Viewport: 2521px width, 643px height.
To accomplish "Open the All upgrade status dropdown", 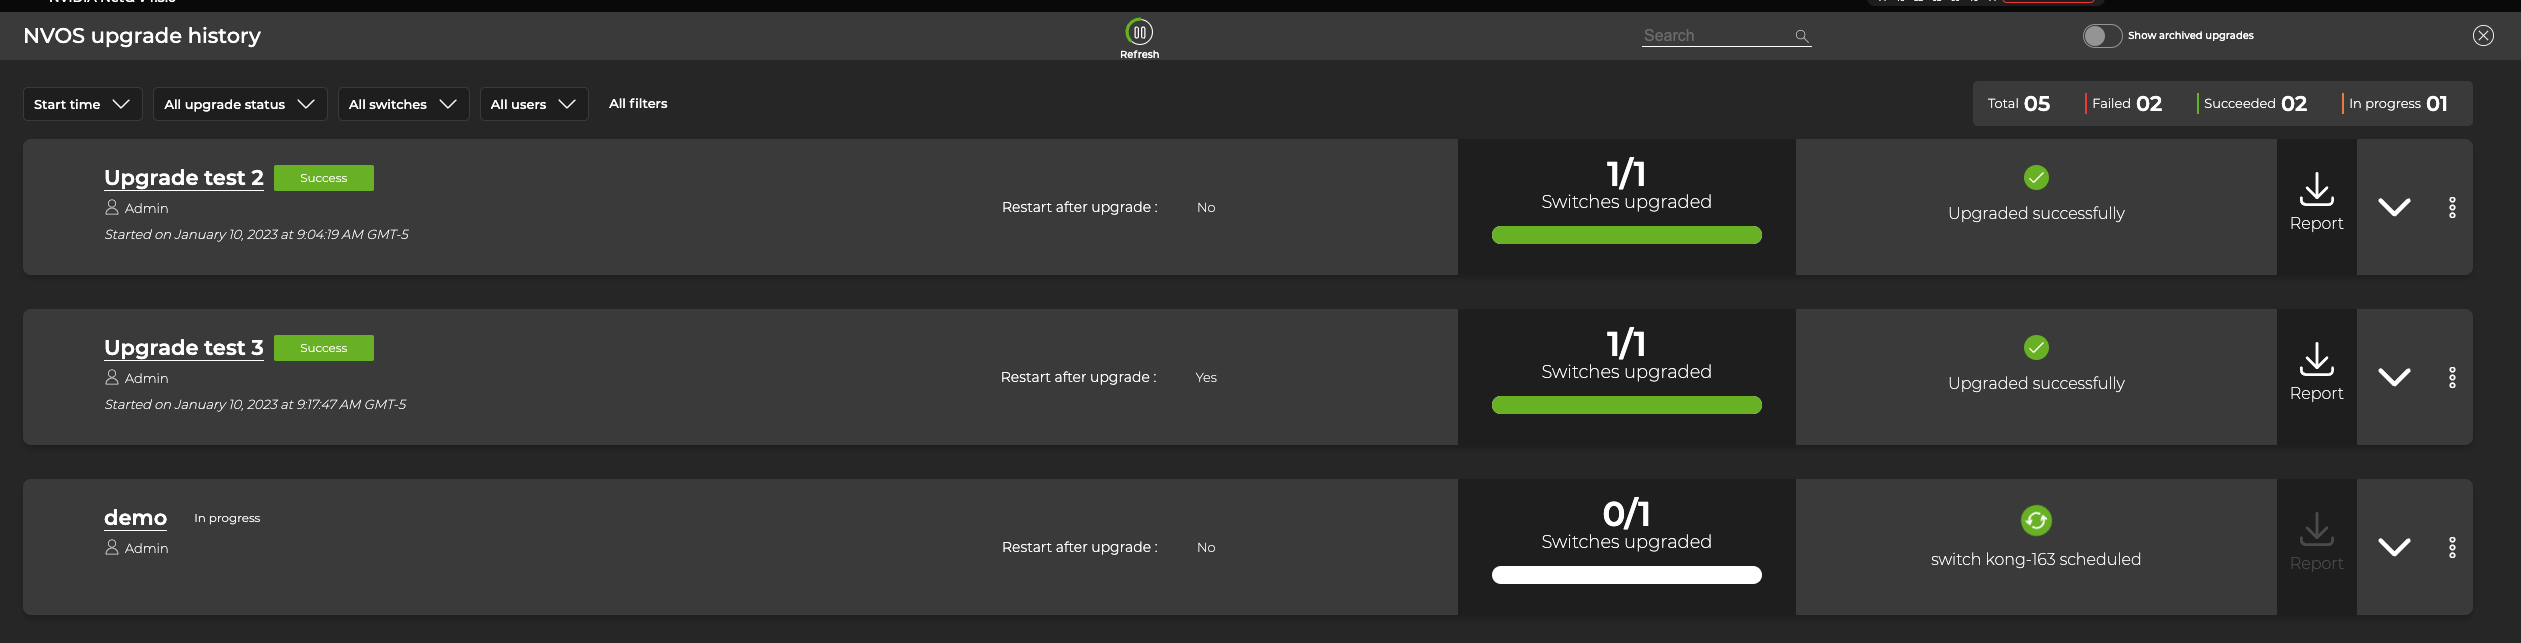I will tap(239, 104).
